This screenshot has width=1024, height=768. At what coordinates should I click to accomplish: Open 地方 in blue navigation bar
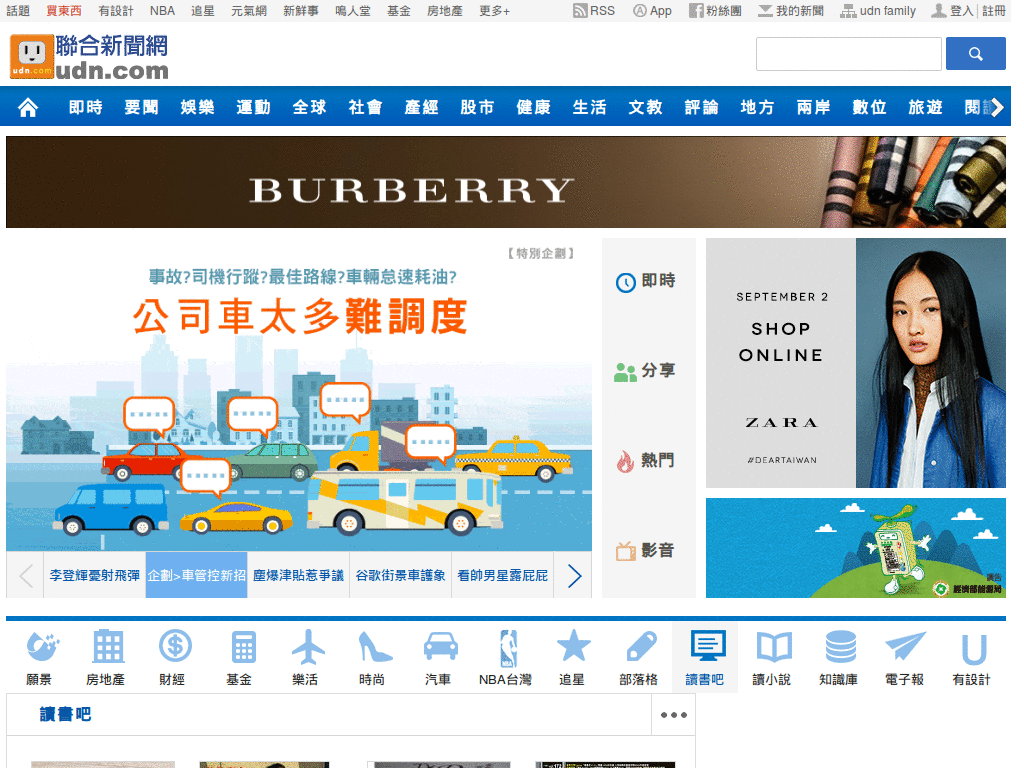click(x=758, y=107)
